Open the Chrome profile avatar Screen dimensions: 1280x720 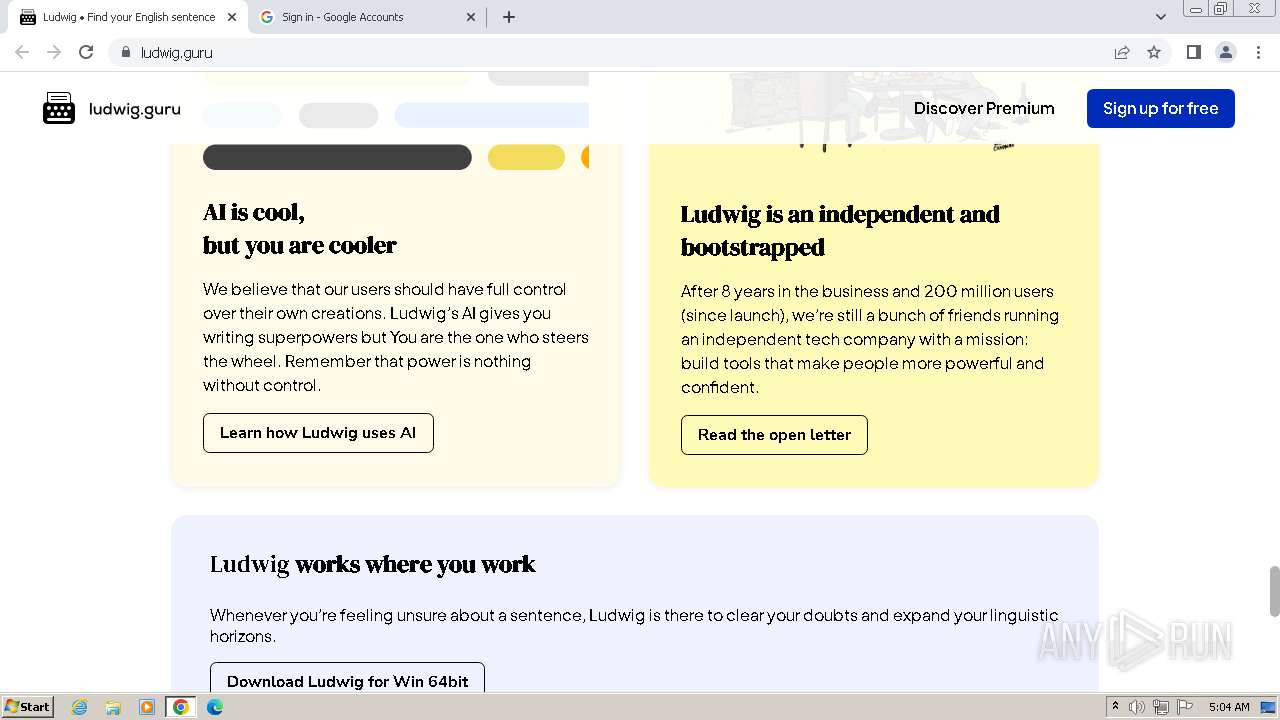point(1226,52)
